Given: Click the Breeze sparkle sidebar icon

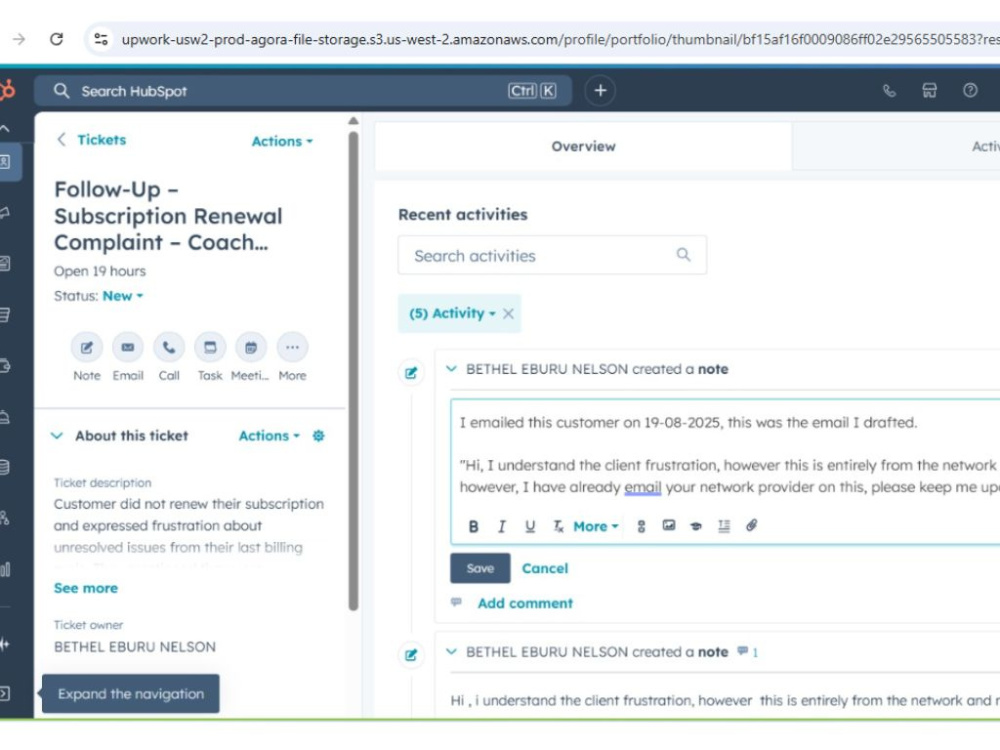Looking at the screenshot, I should click(5, 644).
